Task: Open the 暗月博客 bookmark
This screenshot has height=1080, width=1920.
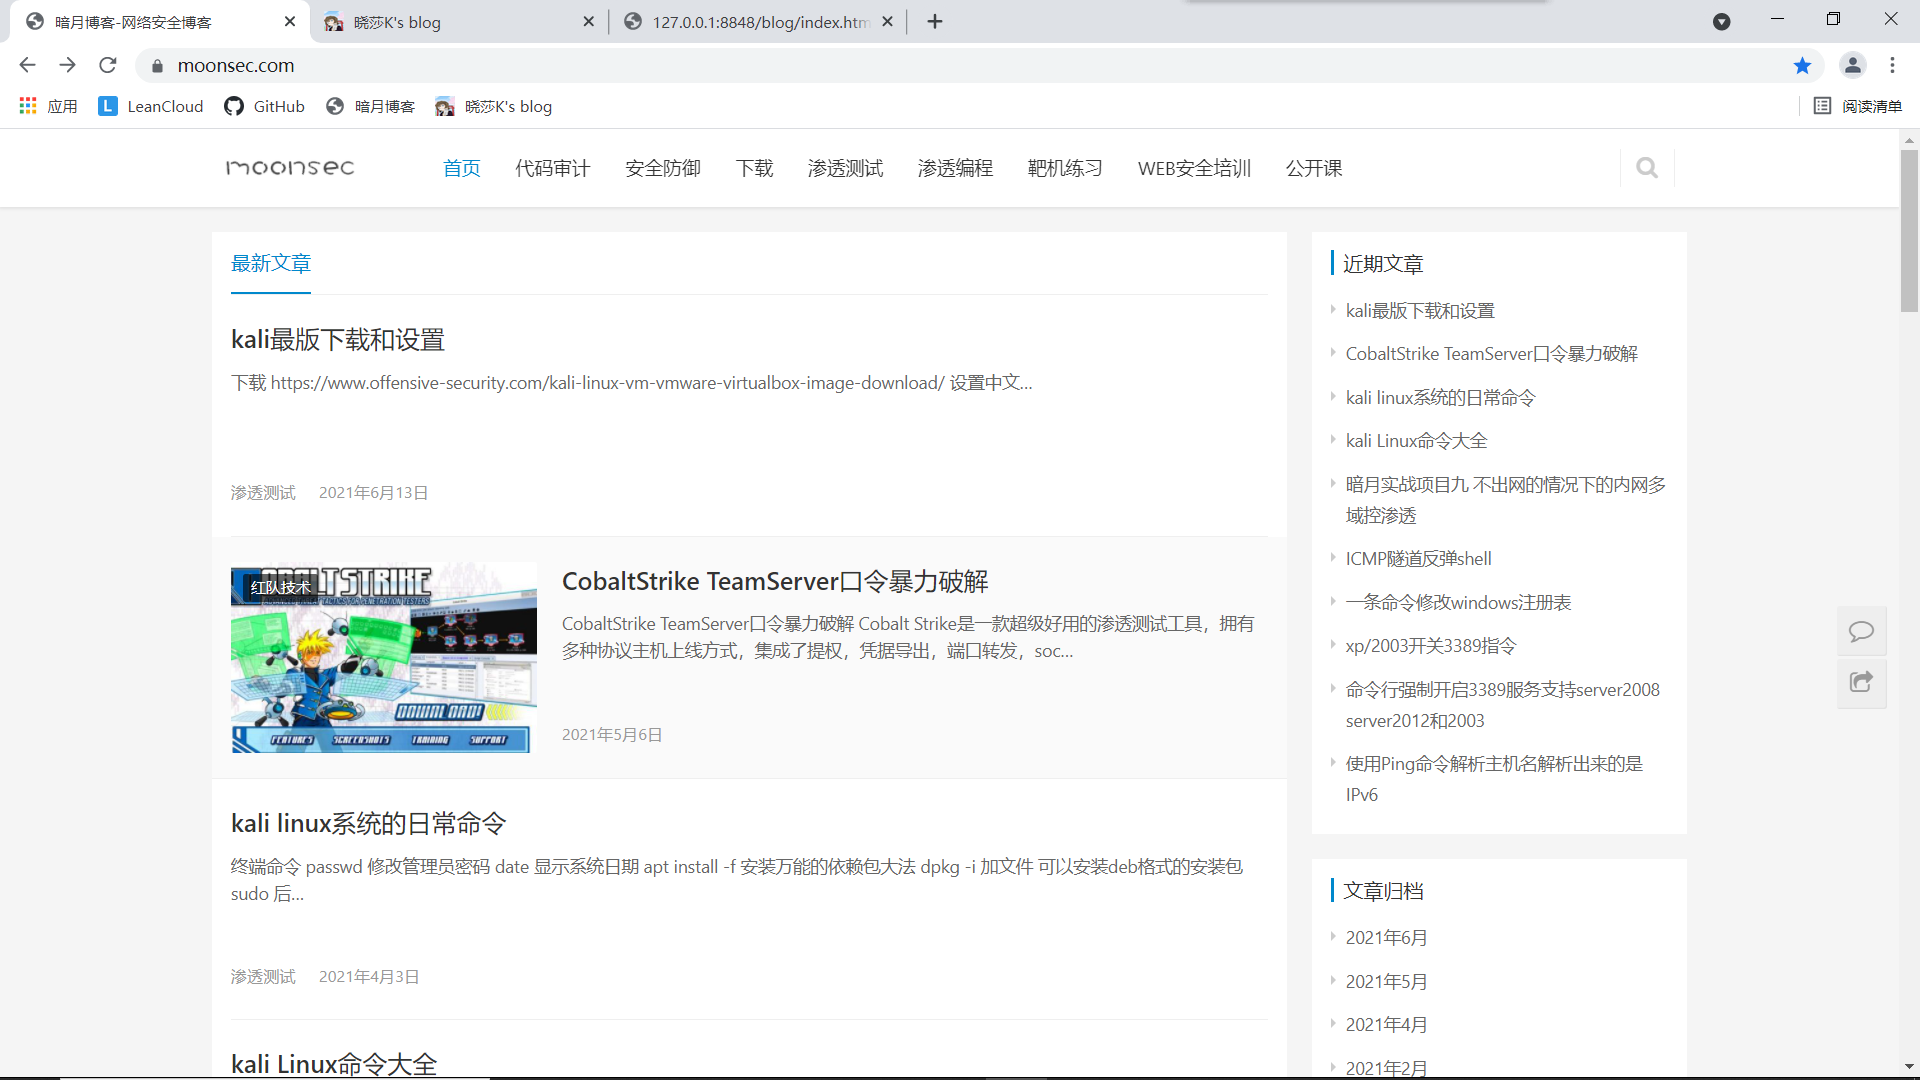Action: 371,106
